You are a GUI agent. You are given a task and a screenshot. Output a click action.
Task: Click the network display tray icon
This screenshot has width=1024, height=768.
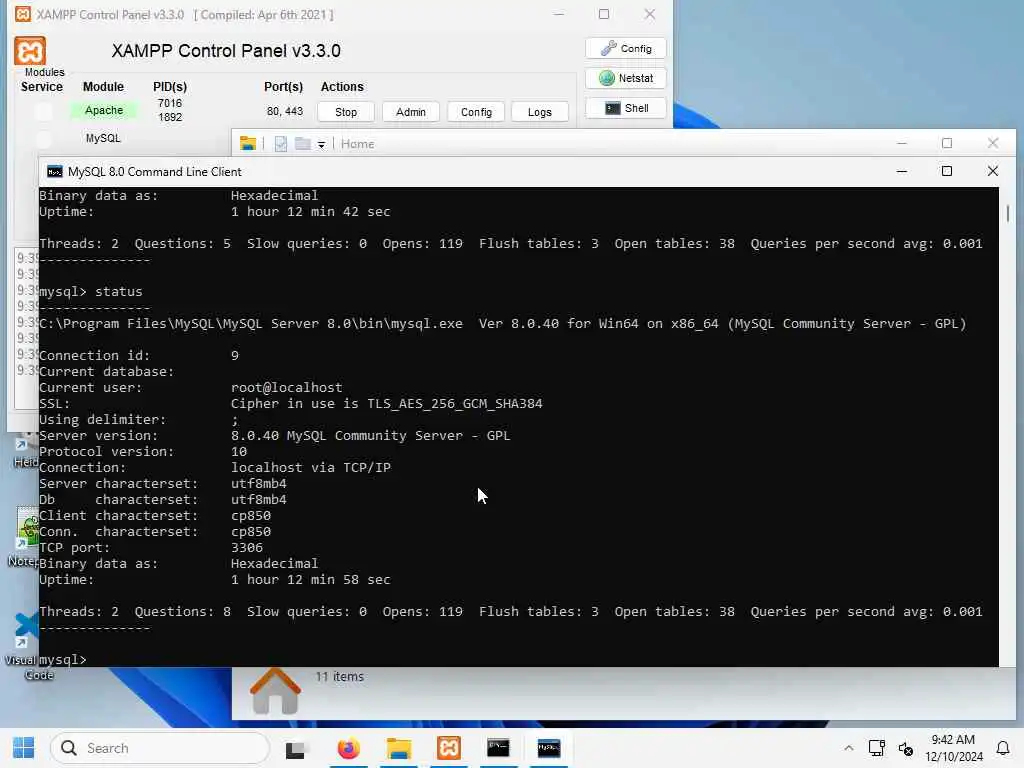[x=876, y=748]
